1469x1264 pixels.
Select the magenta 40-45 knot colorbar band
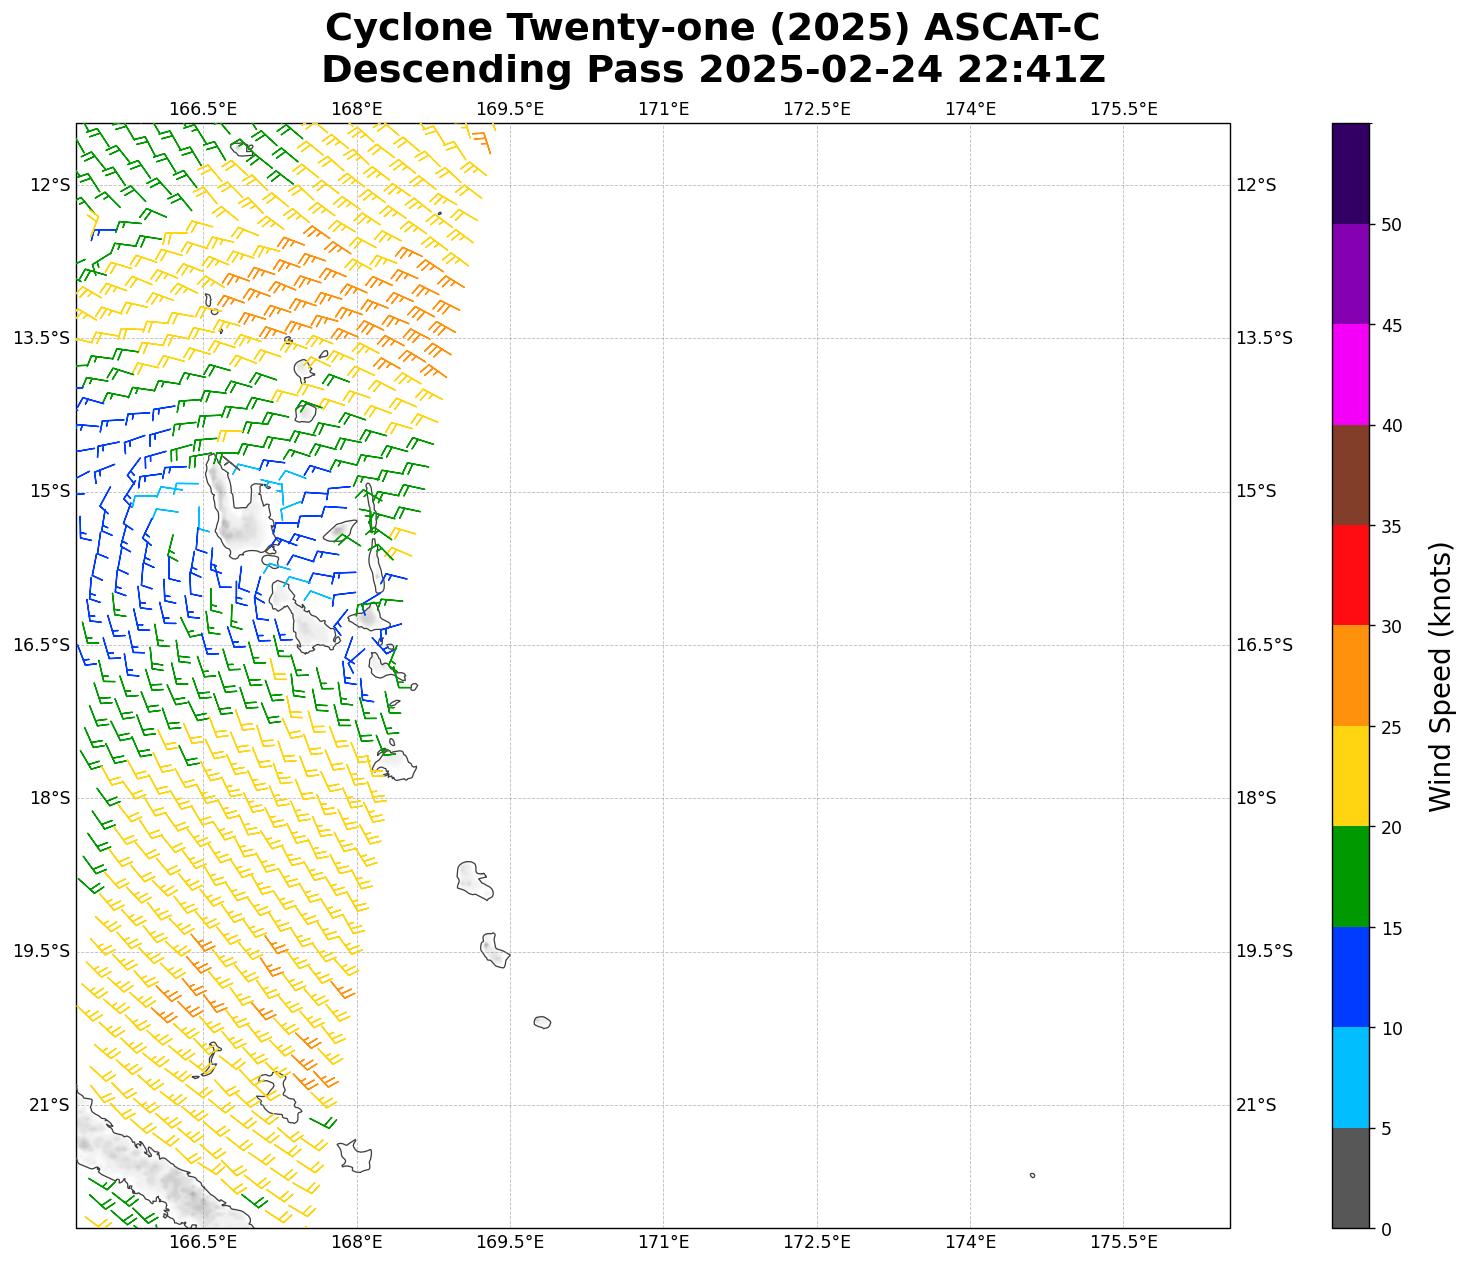pos(1350,374)
